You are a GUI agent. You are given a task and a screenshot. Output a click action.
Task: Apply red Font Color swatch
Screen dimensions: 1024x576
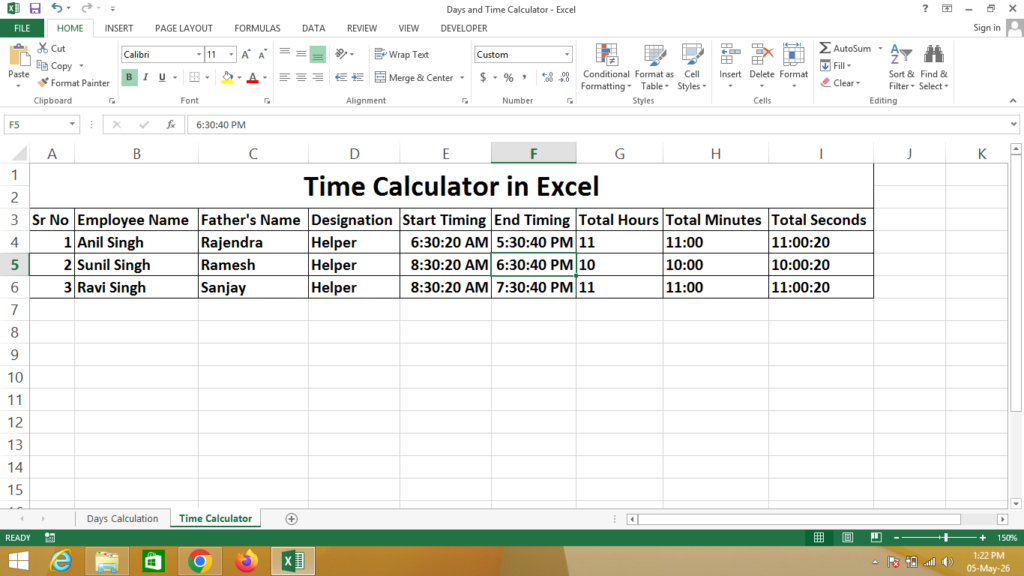[x=253, y=78]
